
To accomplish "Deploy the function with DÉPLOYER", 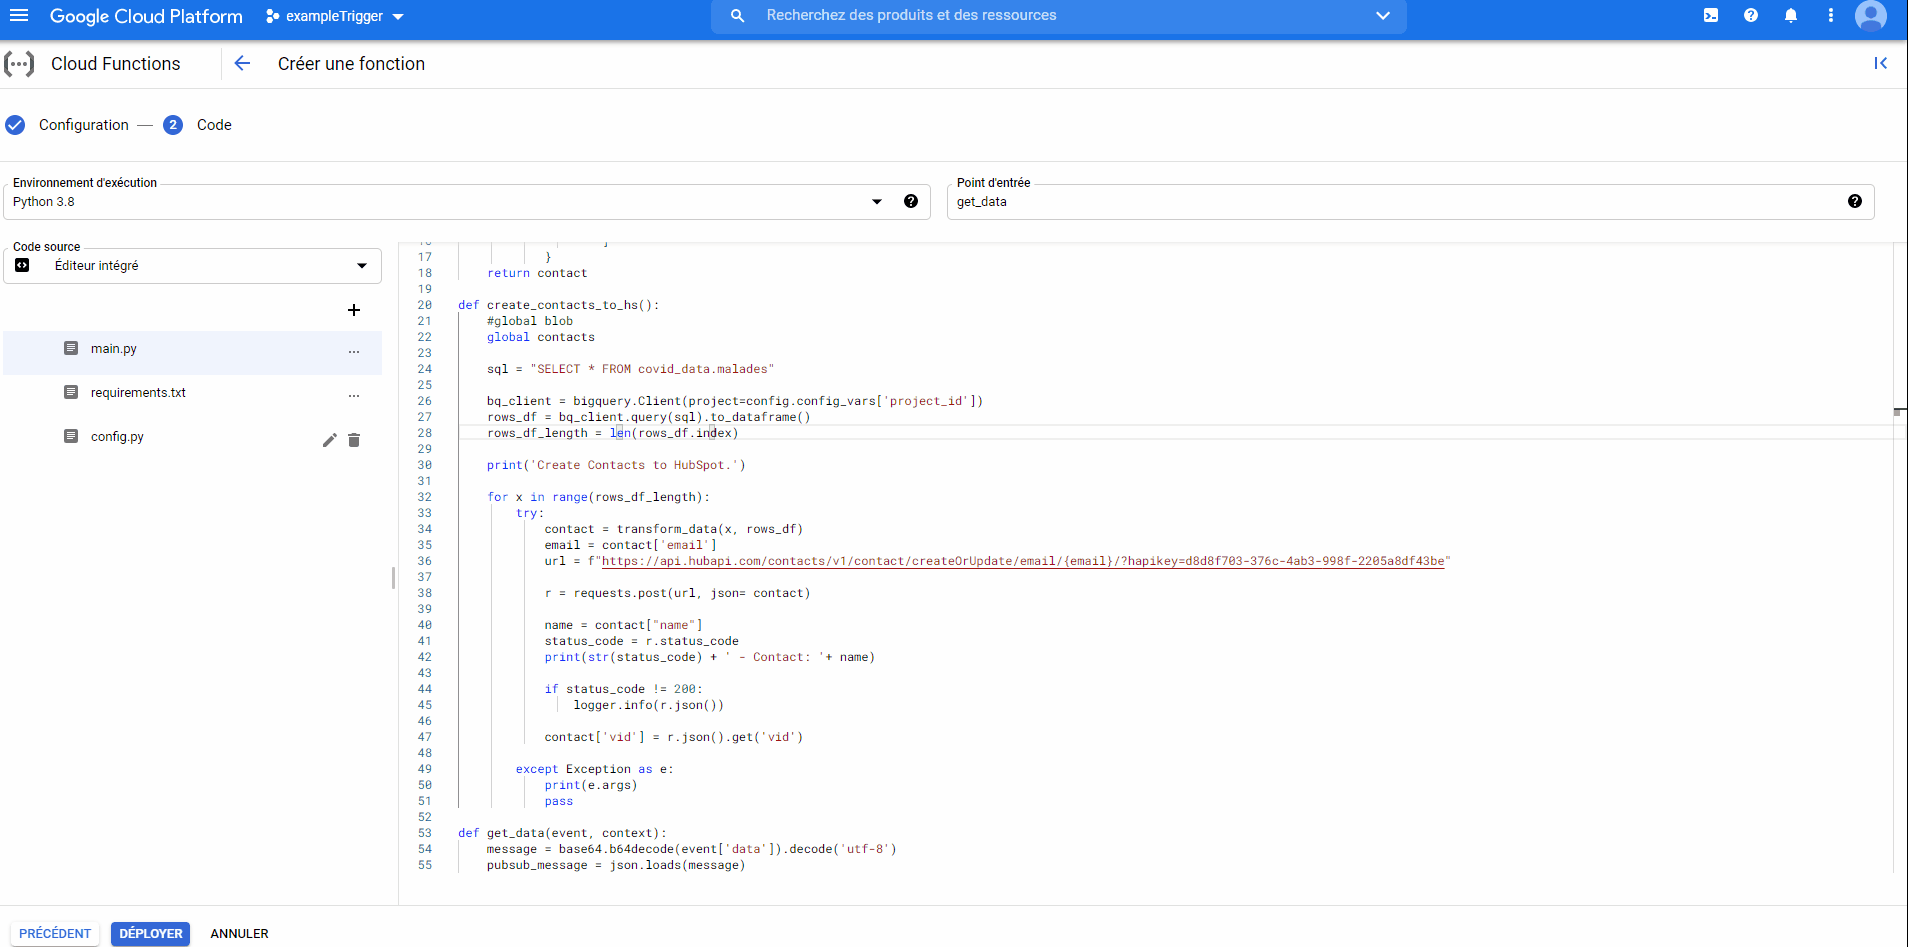I will [151, 934].
